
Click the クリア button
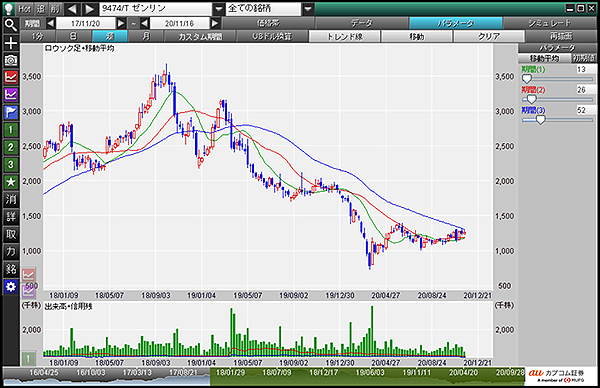pos(489,36)
